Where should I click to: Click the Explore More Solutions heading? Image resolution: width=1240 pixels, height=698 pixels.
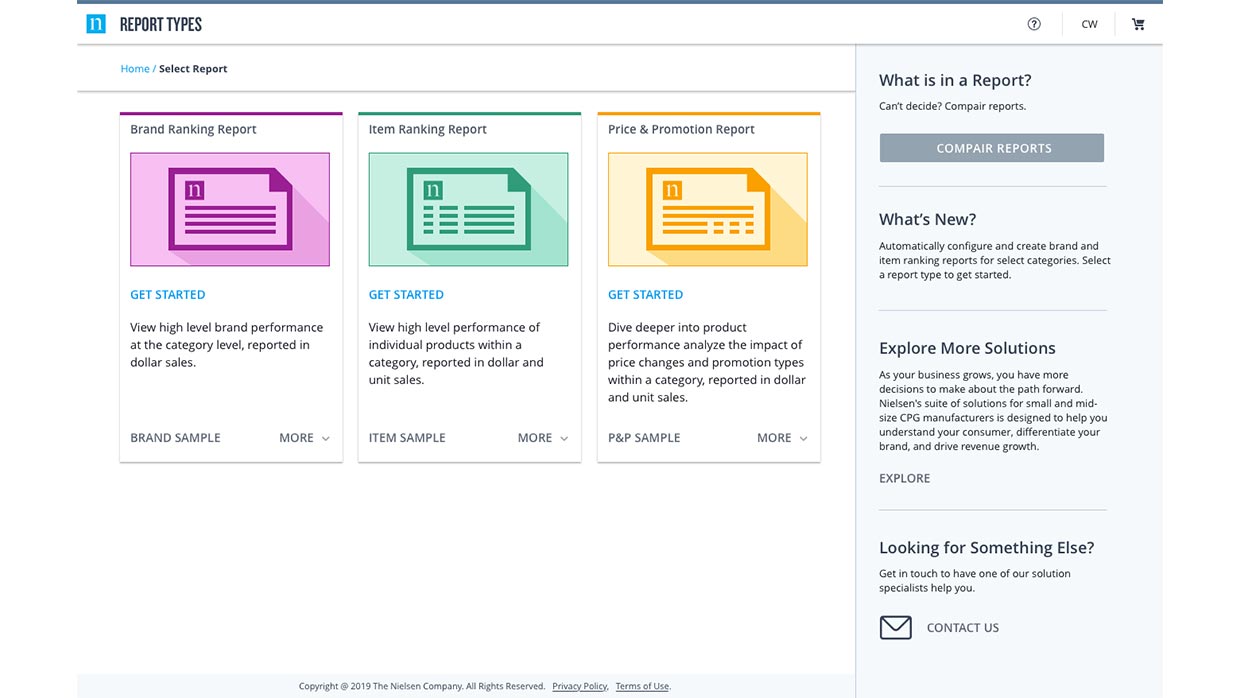(967, 349)
